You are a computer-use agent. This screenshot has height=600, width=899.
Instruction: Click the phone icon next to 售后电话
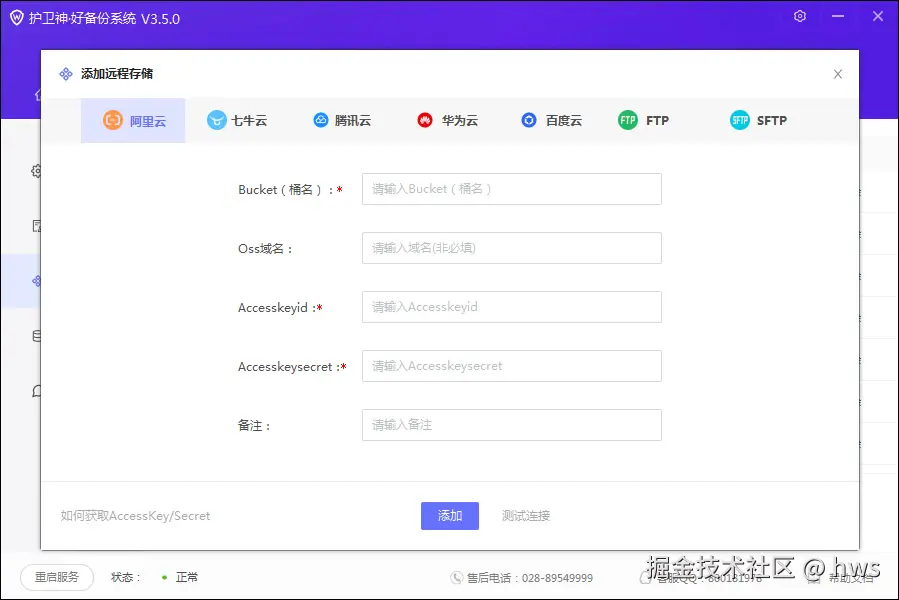459,577
